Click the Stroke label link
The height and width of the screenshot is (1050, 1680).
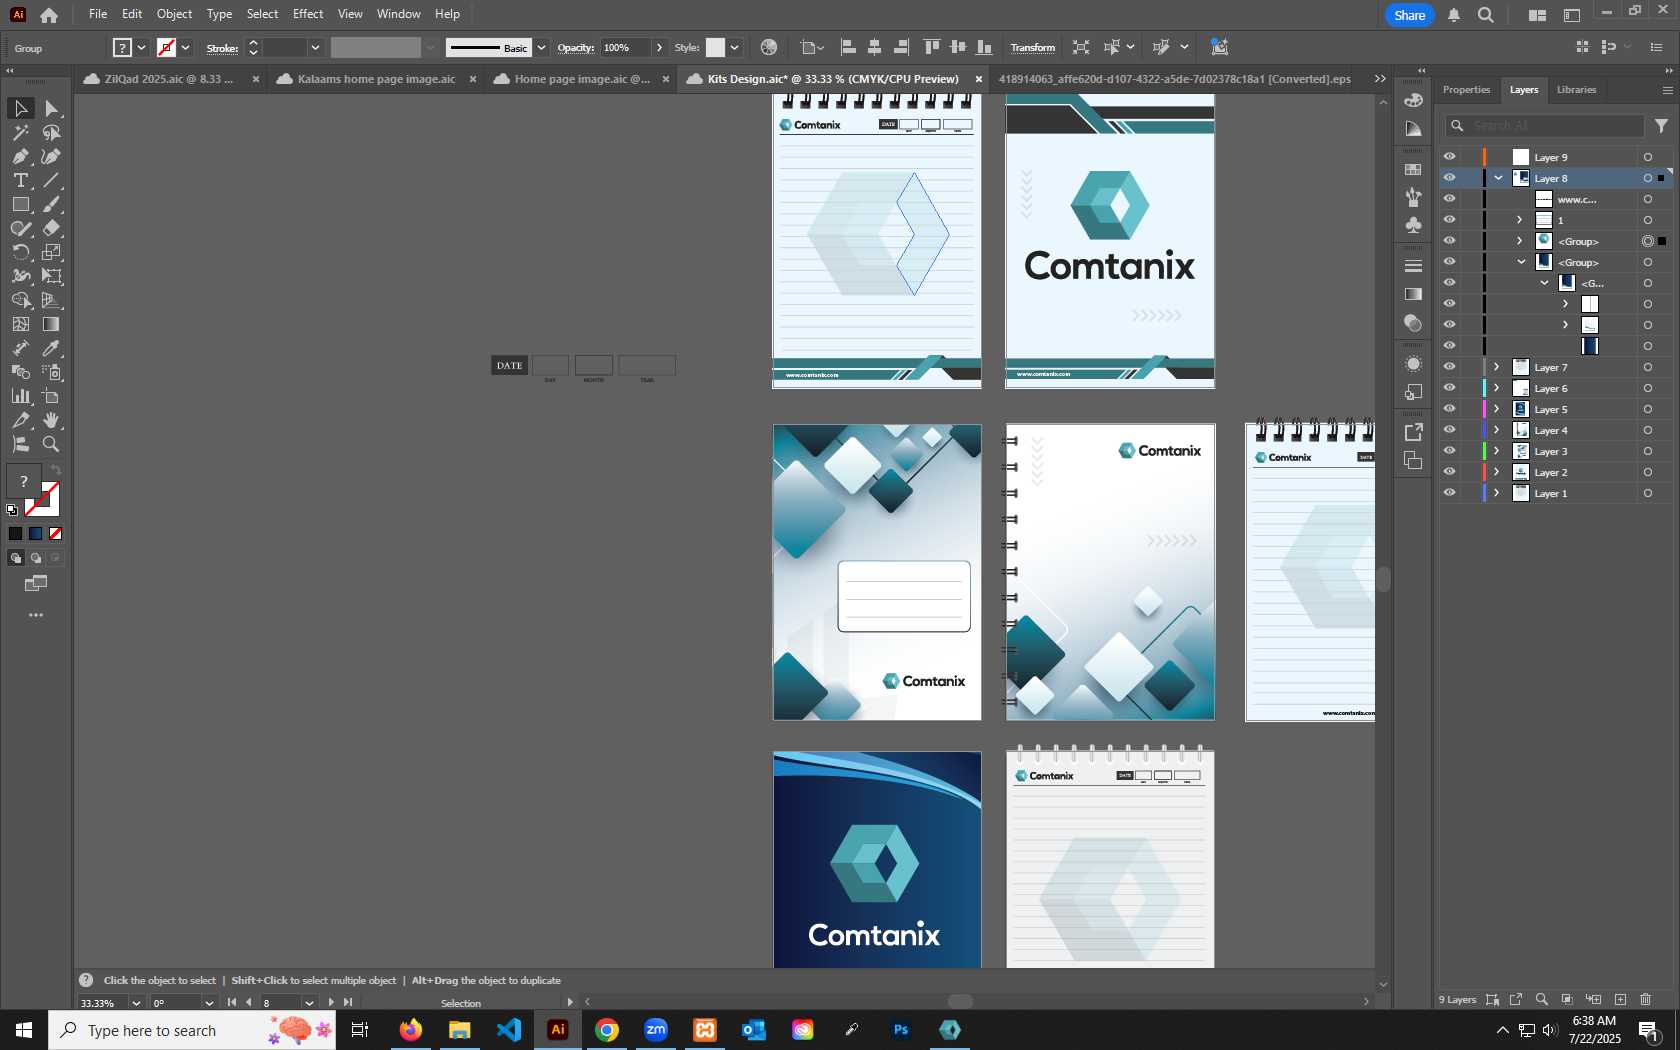pyautogui.click(x=222, y=48)
